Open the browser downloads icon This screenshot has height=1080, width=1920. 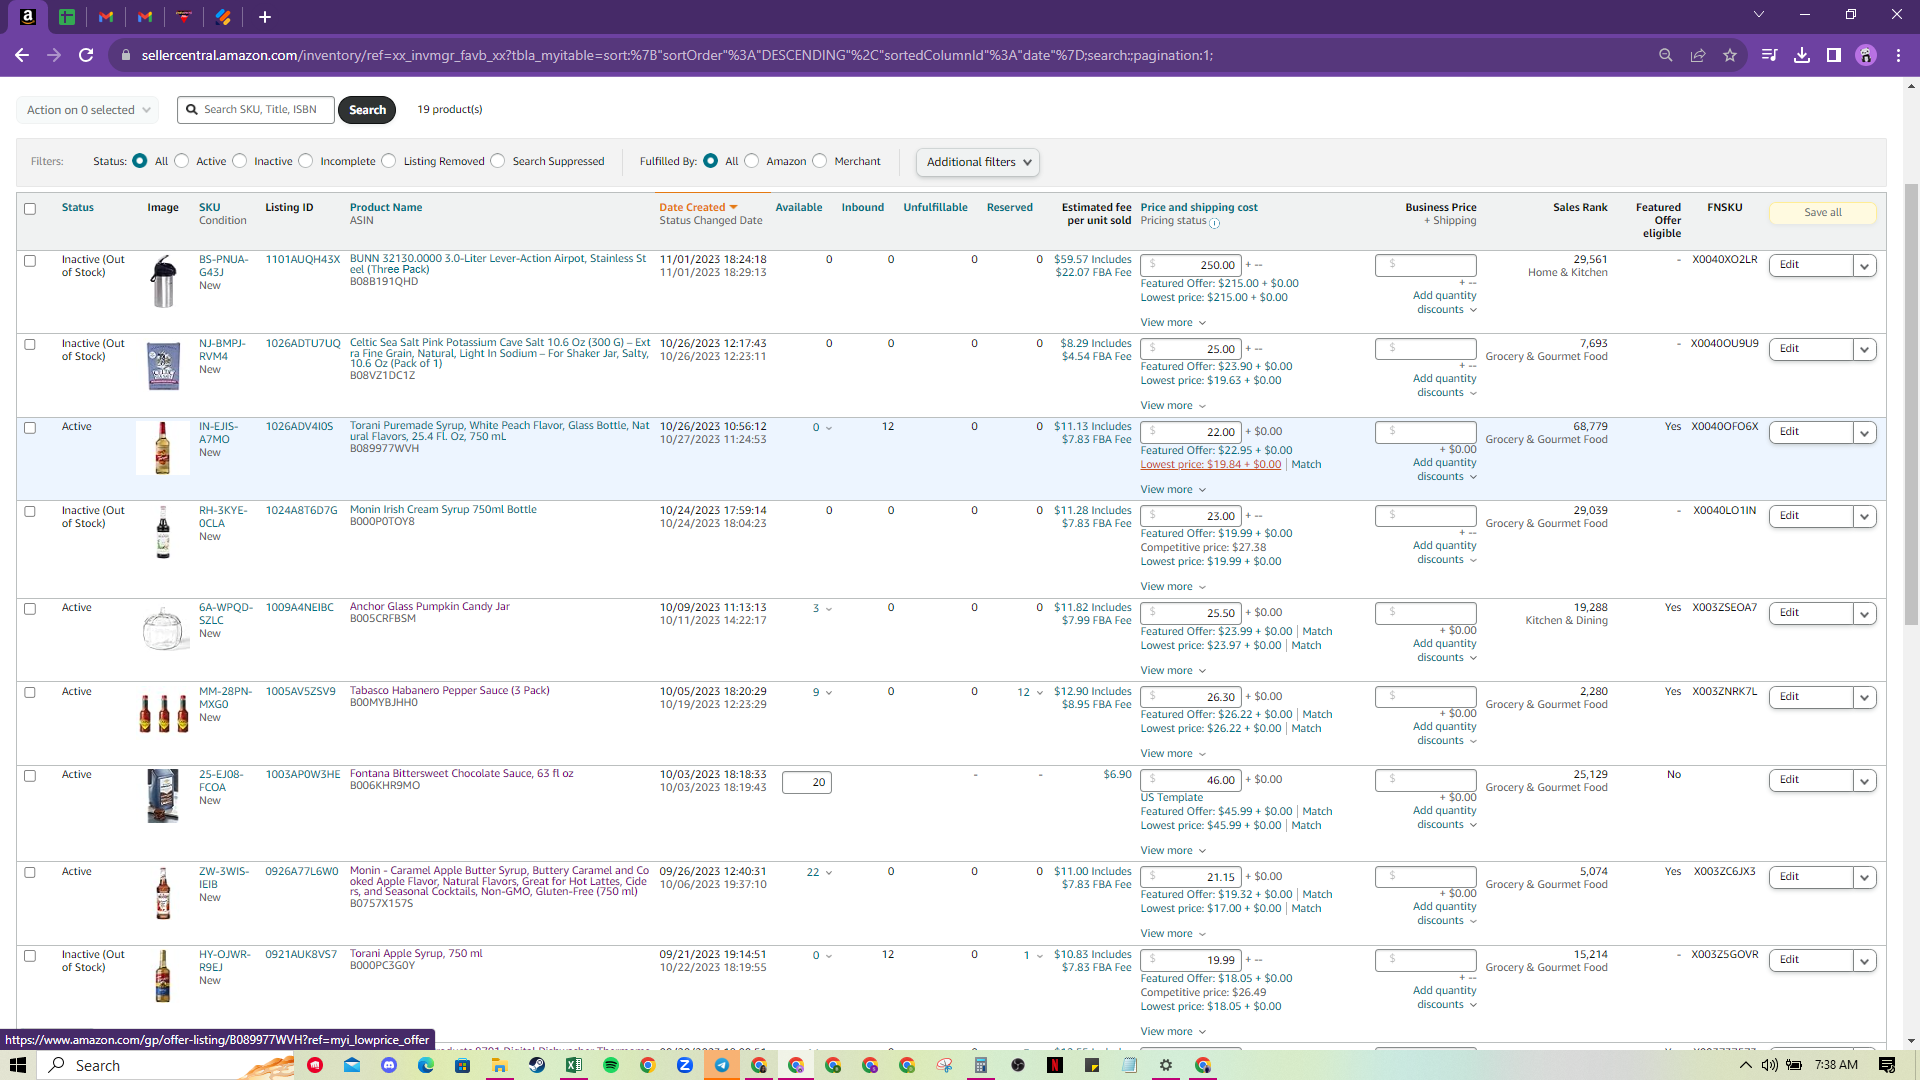[x=1802, y=55]
